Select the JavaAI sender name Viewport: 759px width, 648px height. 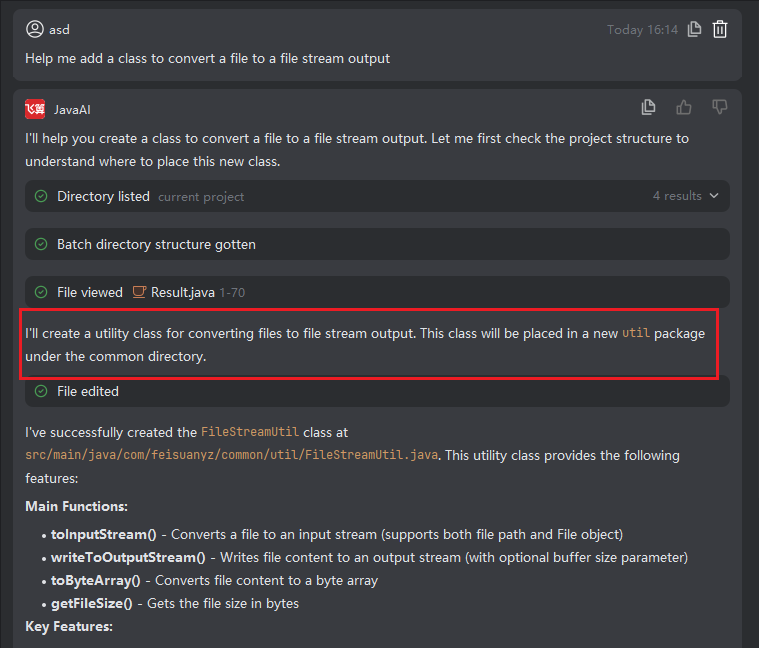[72, 109]
